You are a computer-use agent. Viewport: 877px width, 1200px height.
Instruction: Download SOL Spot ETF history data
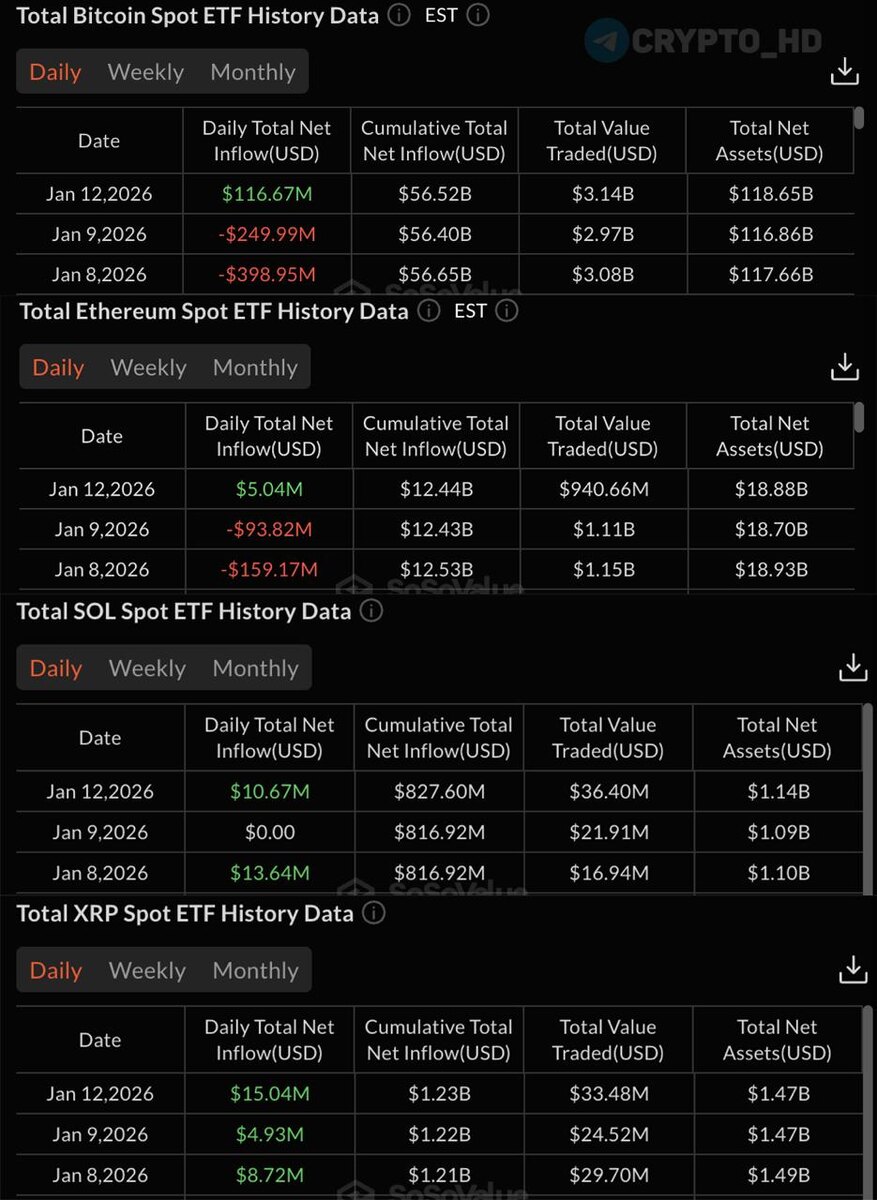point(853,667)
